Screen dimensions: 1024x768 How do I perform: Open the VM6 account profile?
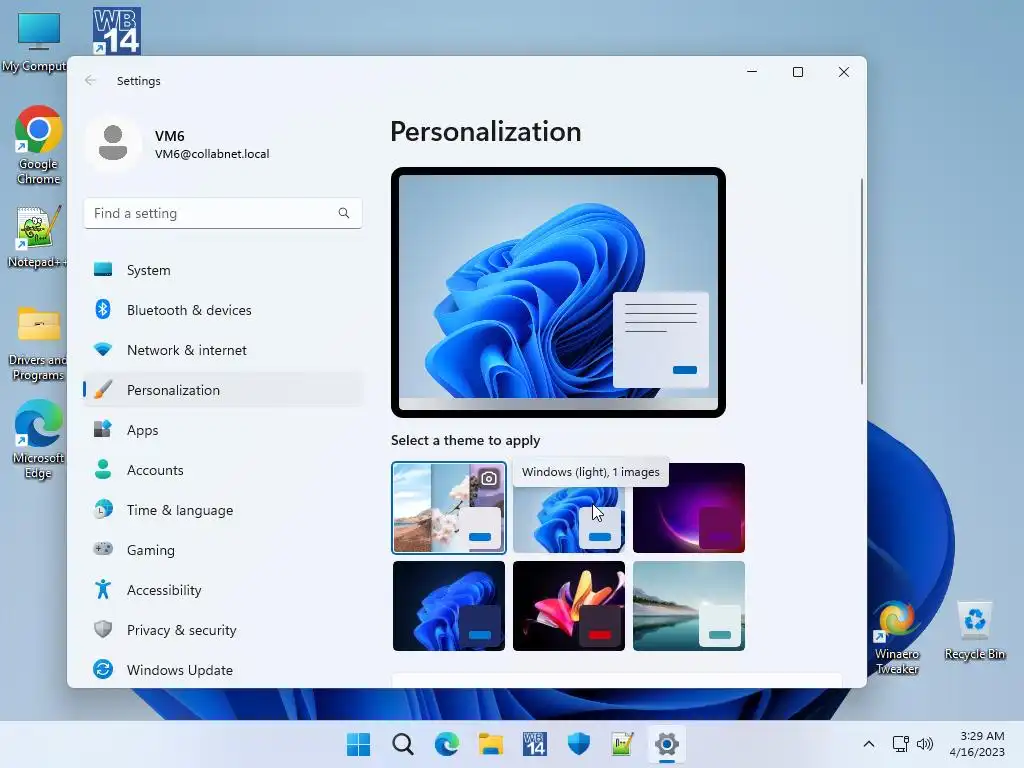point(179,144)
